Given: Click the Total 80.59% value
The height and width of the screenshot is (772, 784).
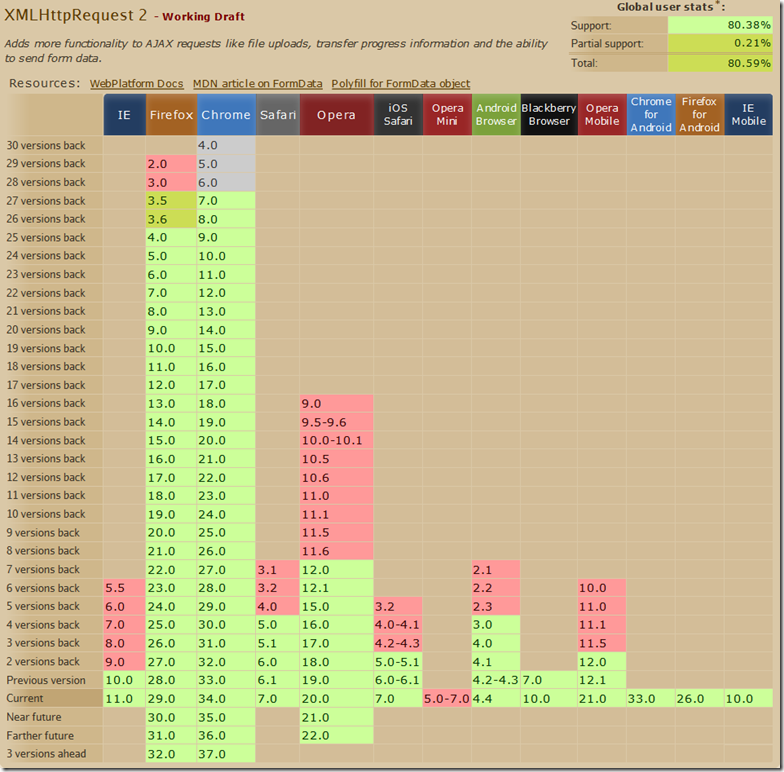Looking at the screenshot, I should coord(720,63).
